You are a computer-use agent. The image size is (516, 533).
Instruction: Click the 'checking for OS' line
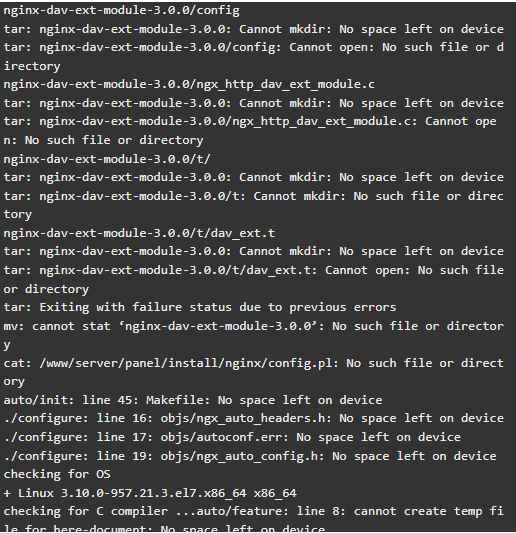(x=57, y=474)
